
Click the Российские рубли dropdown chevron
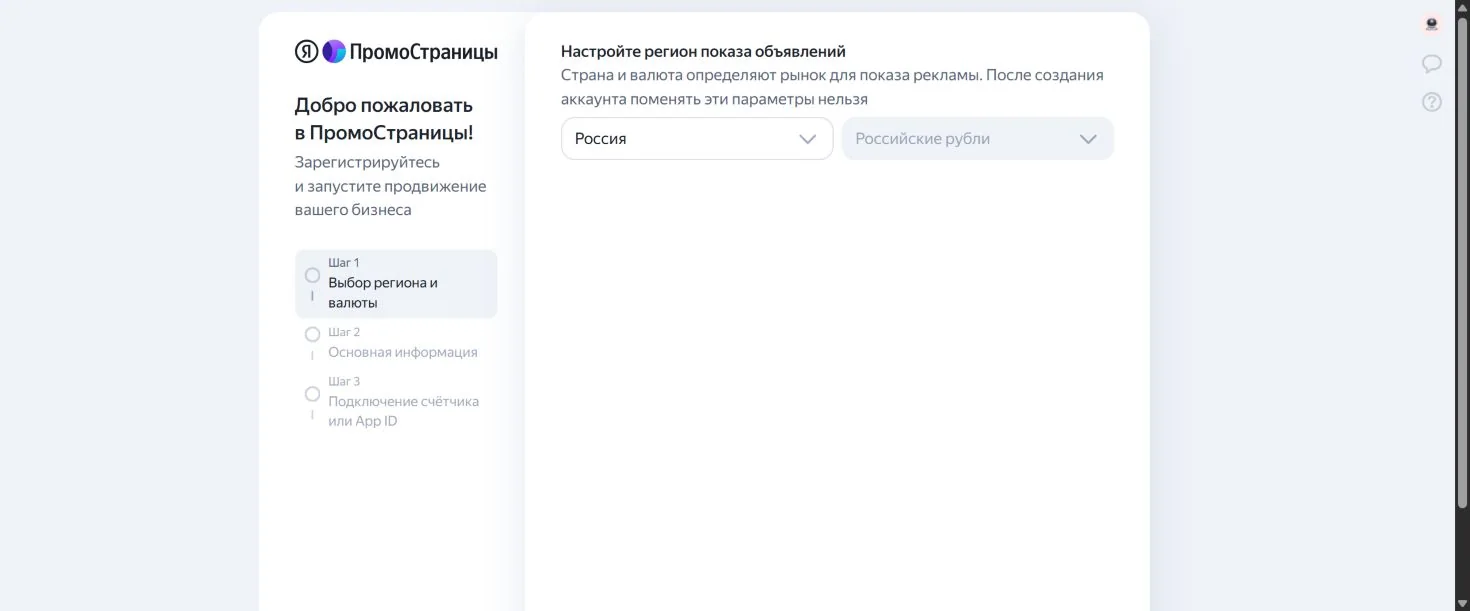pyautogui.click(x=1089, y=139)
